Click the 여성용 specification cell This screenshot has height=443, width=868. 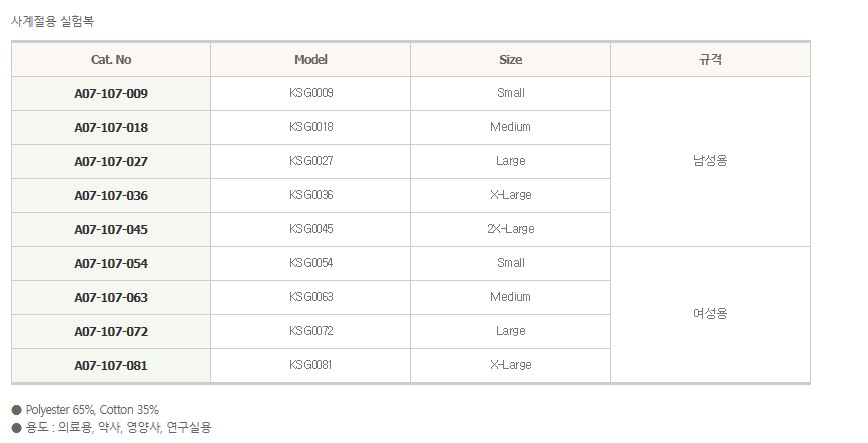(x=710, y=313)
